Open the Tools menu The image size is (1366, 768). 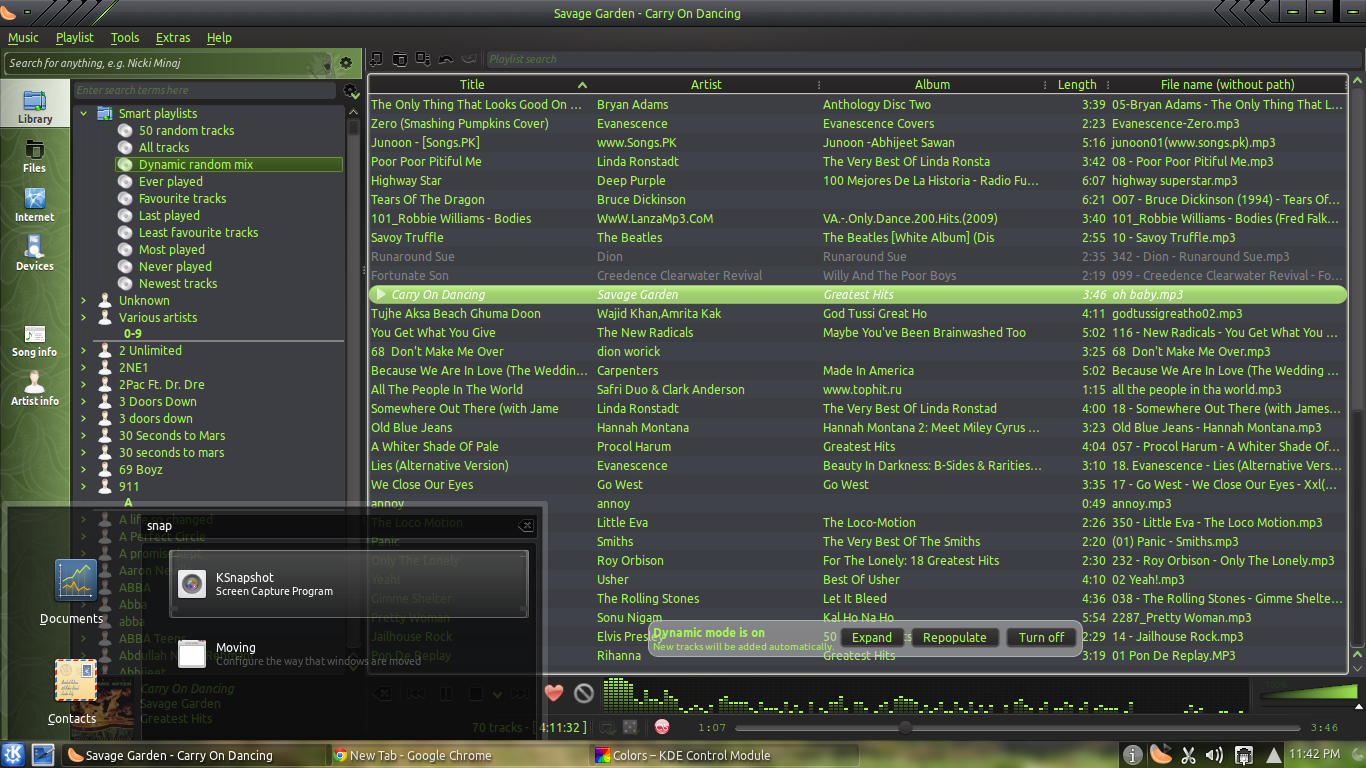[x=125, y=37]
